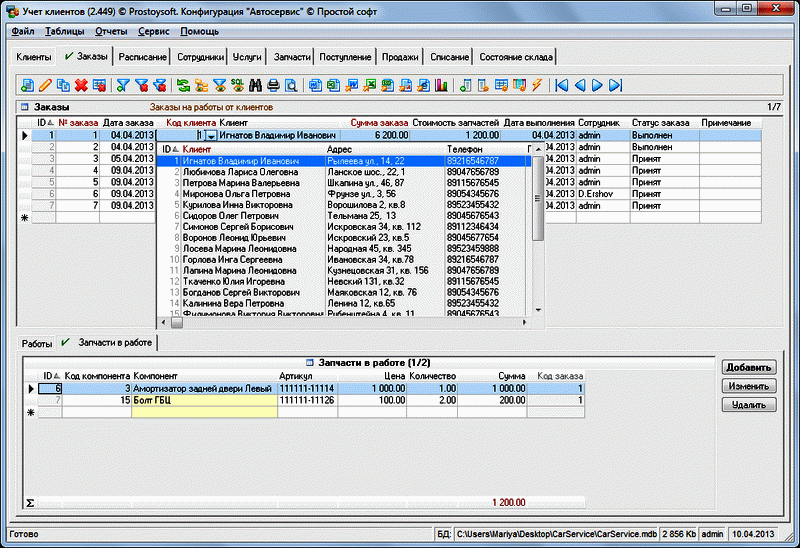
Task: Click the binoculars search icon
Action: point(254,85)
